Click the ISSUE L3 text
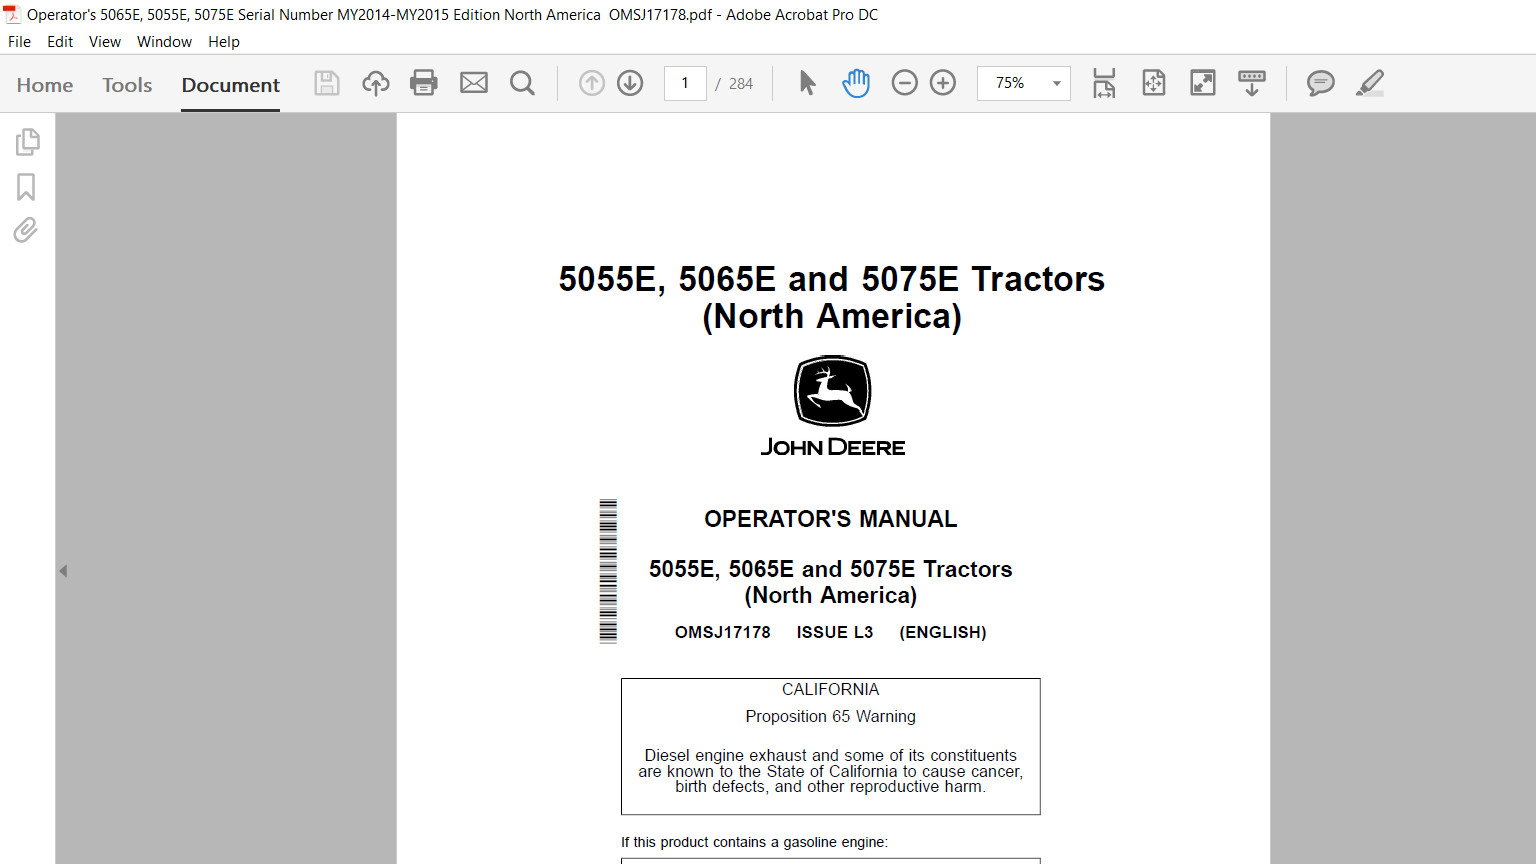The image size is (1536, 864). coord(835,632)
